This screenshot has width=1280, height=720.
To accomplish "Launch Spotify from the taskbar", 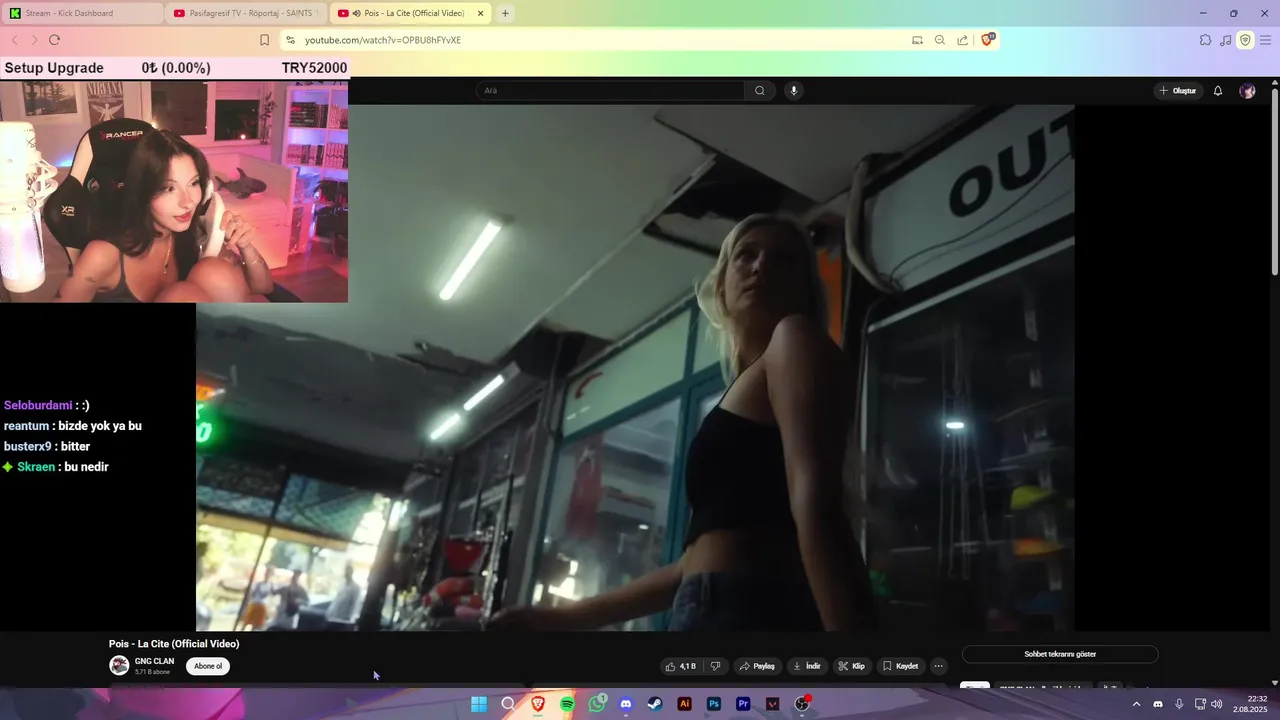I will (567, 704).
